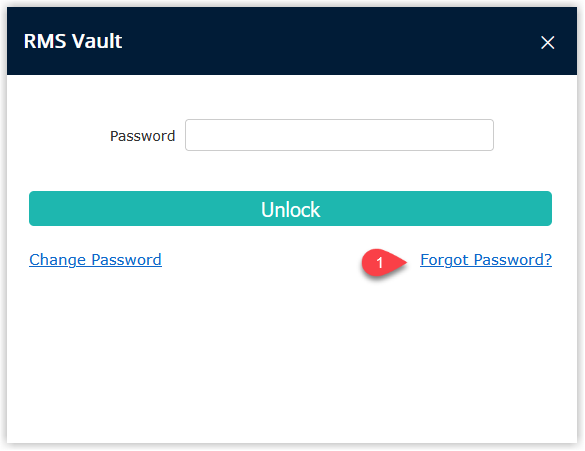This screenshot has height=451, width=585.
Task: Open the Forgot Password? link
Action: click(x=486, y=260)
